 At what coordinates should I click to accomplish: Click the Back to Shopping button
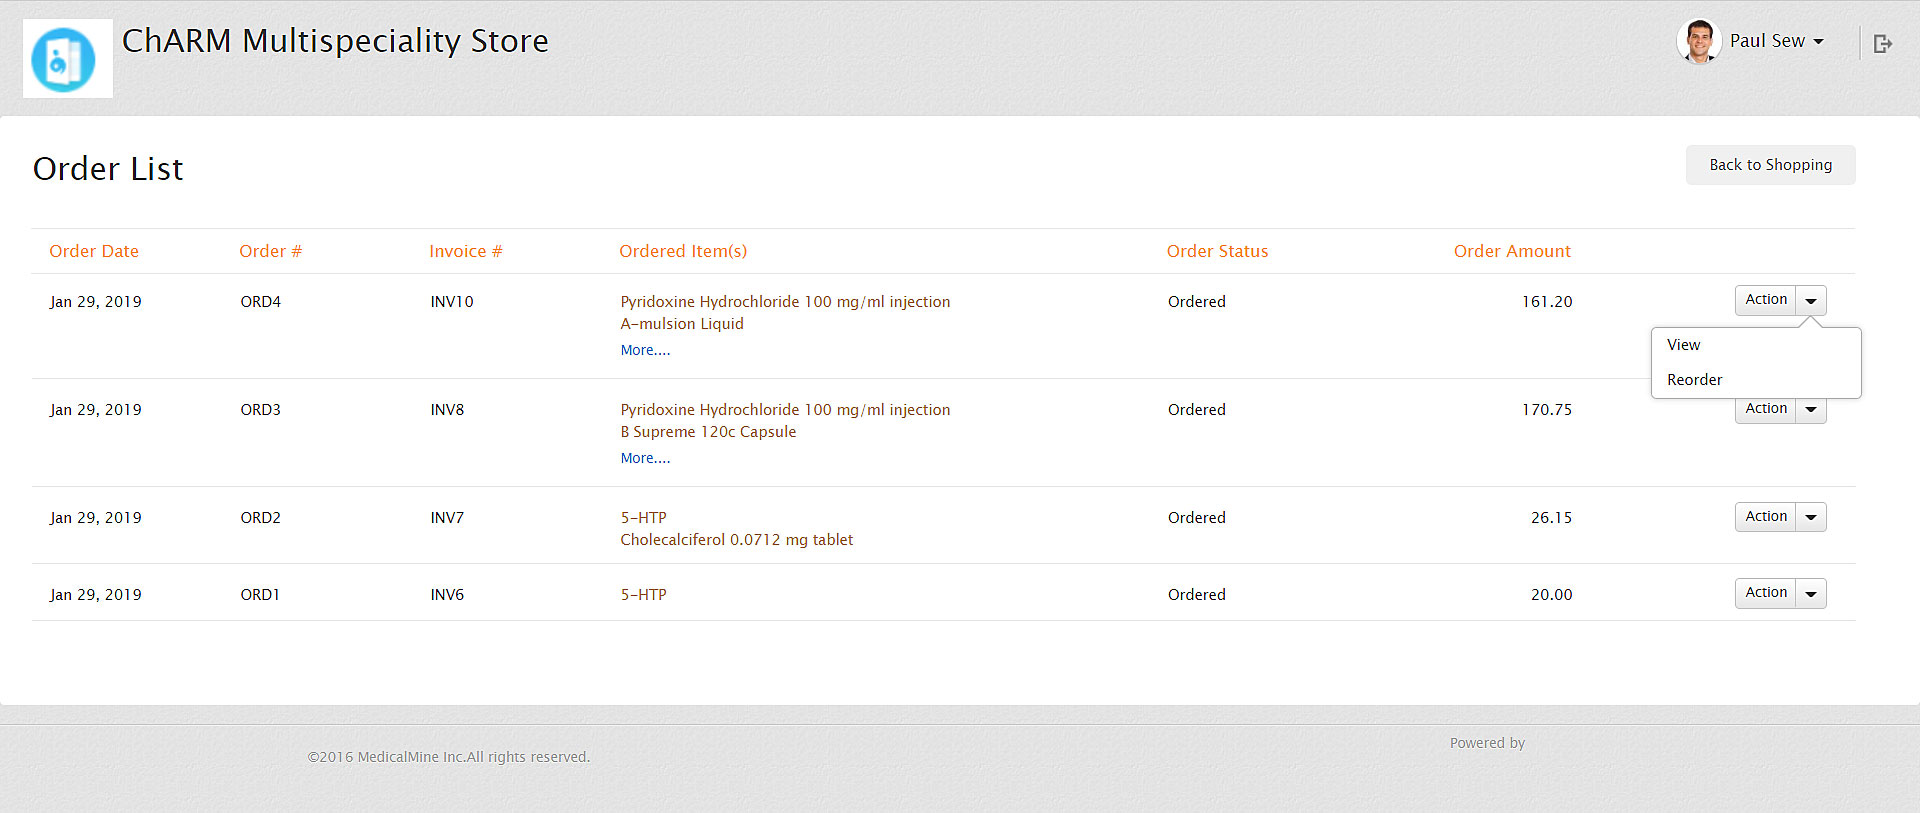[x=1770, y=165]
